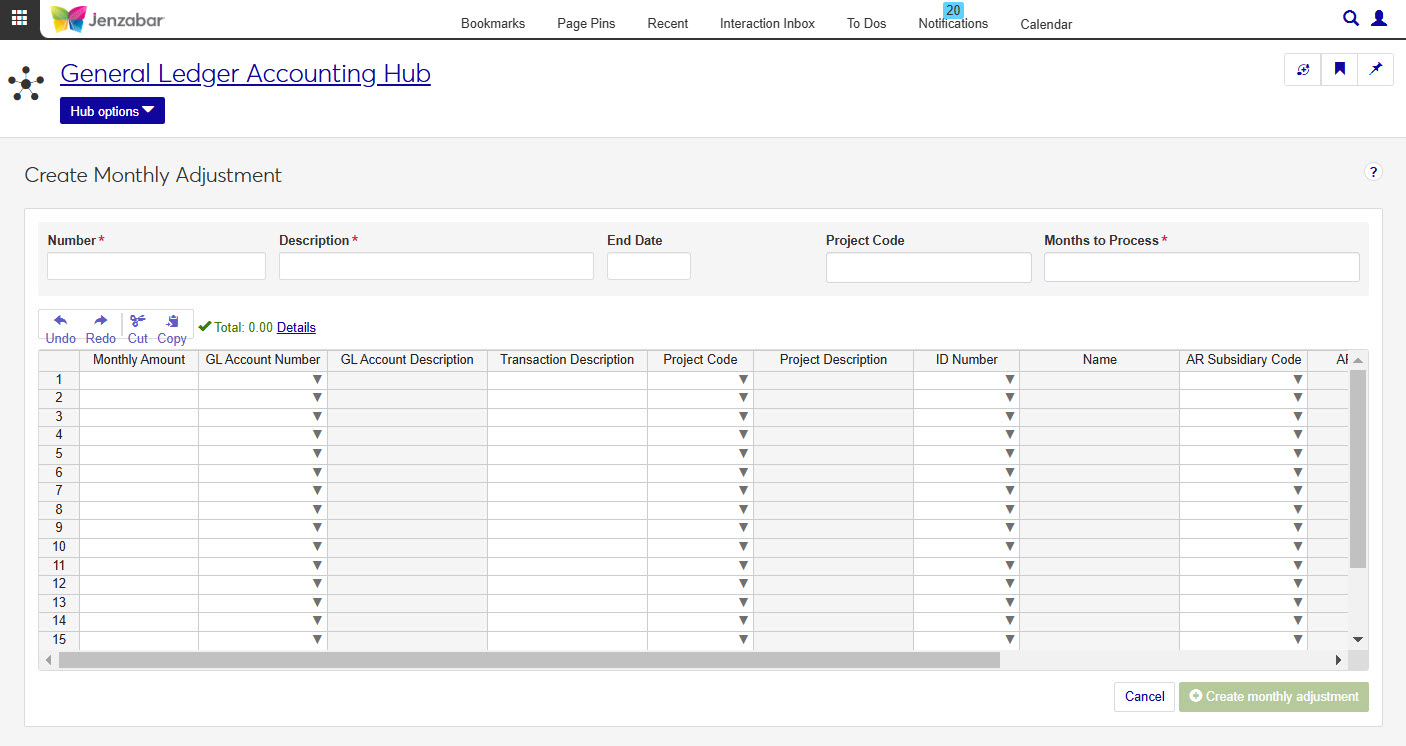This screenshot has height=746, width=1406.
Task: Open ID Number dropdown in row 5
Action: (1009, 453)
